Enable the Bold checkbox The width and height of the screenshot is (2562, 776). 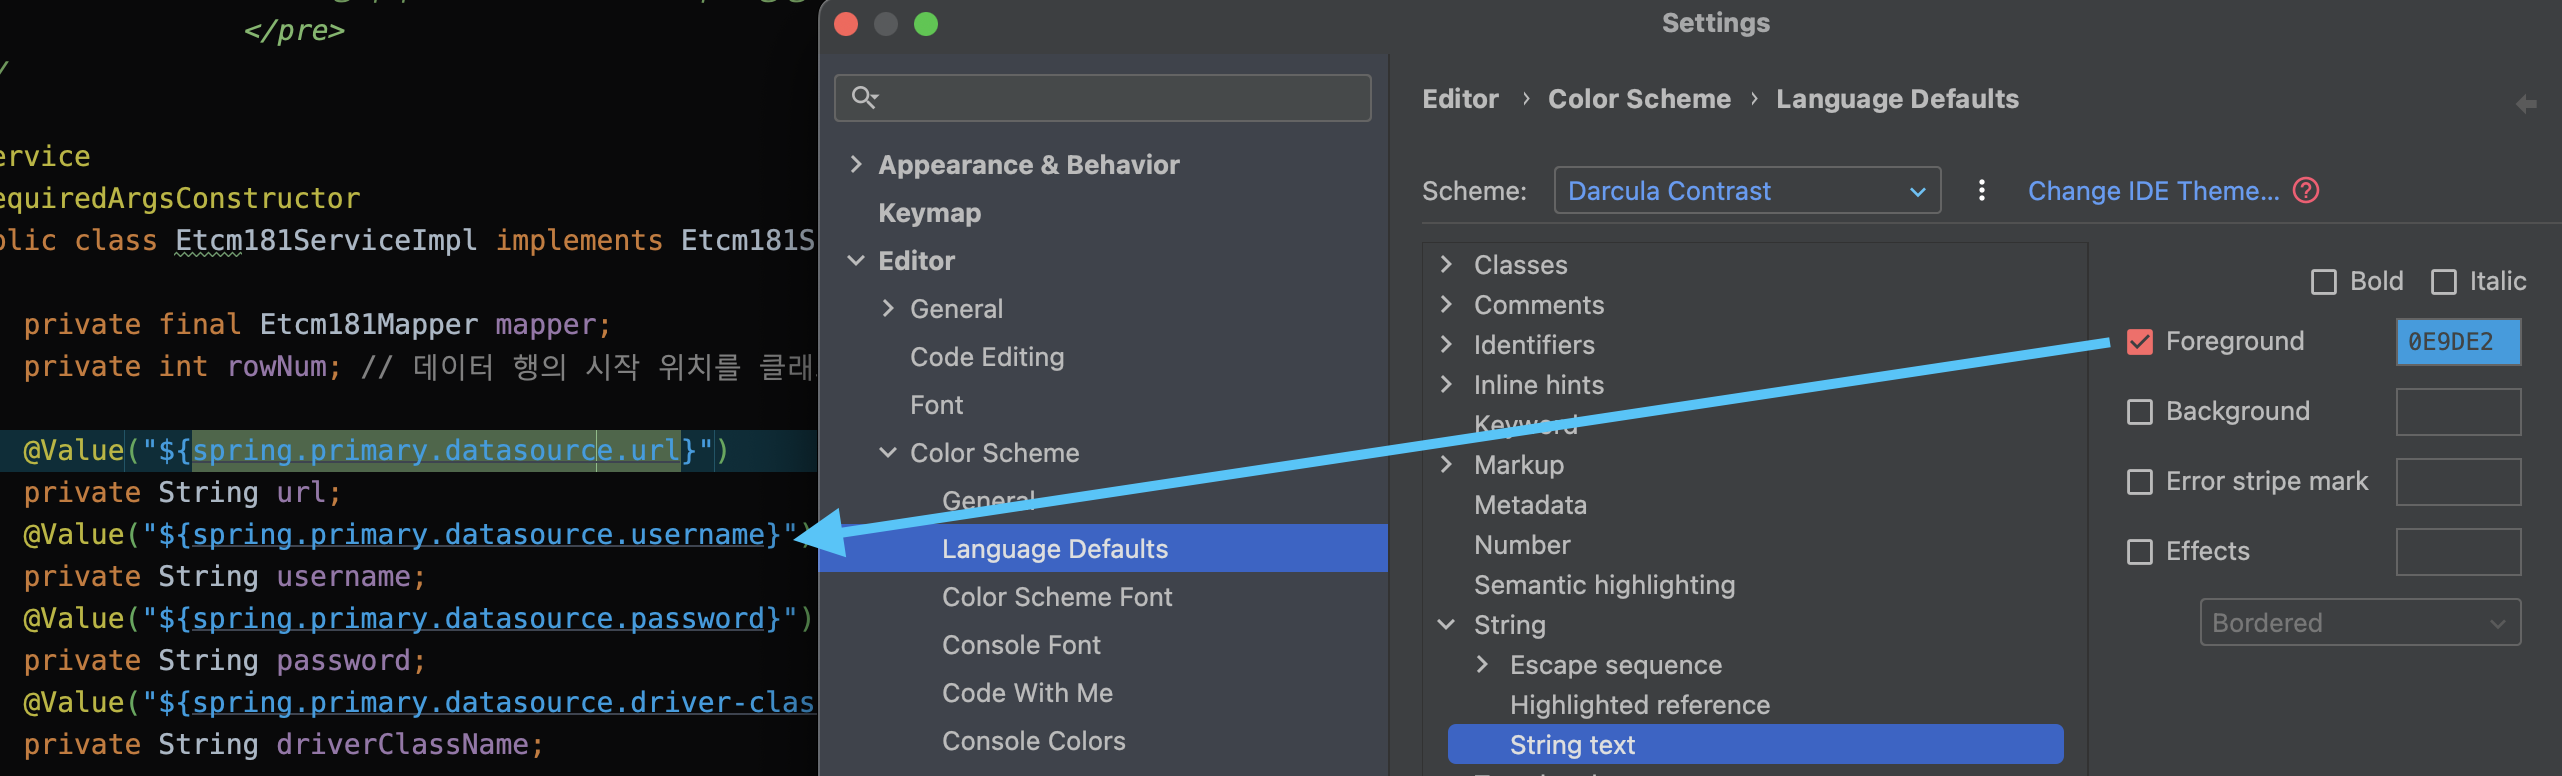(x=2324, y=282)
